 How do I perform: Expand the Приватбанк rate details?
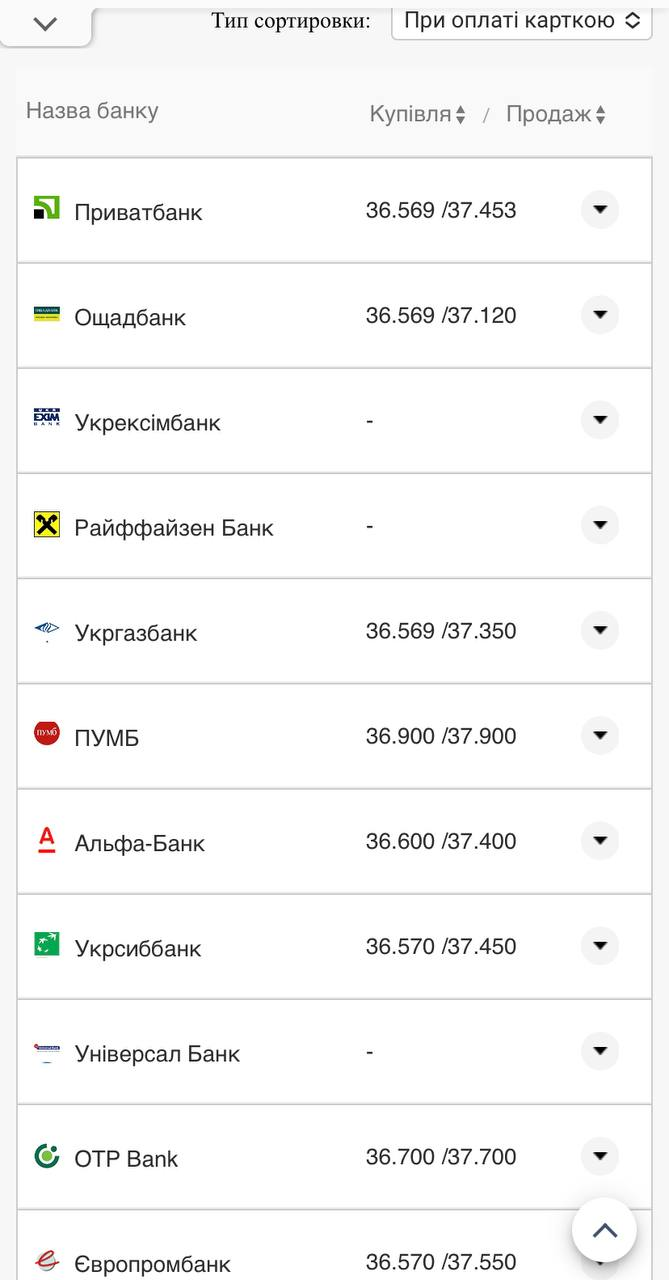pos(600,210)
